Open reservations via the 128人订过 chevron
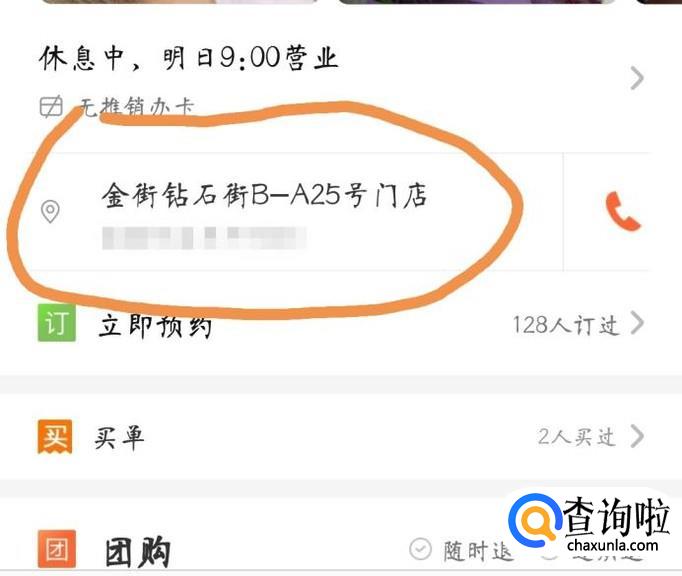This screenshot has width=682, height=576. click(x=637, y=323)
